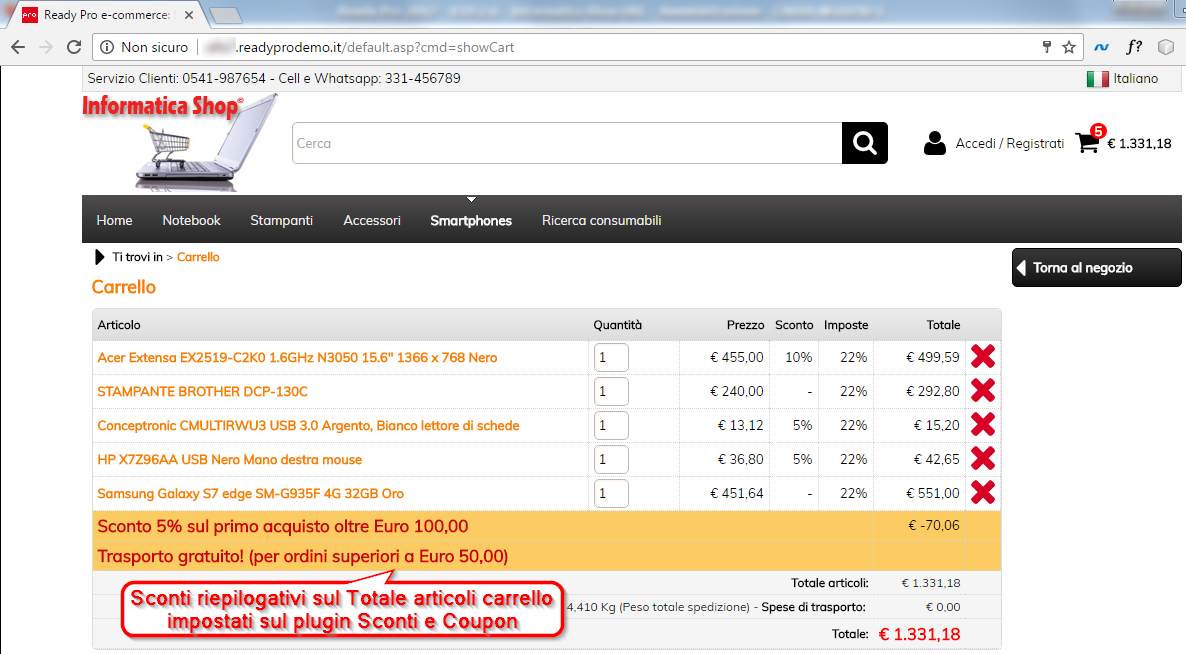Open Conceptronic CMULTIRWU3 product link

point(309,426)
